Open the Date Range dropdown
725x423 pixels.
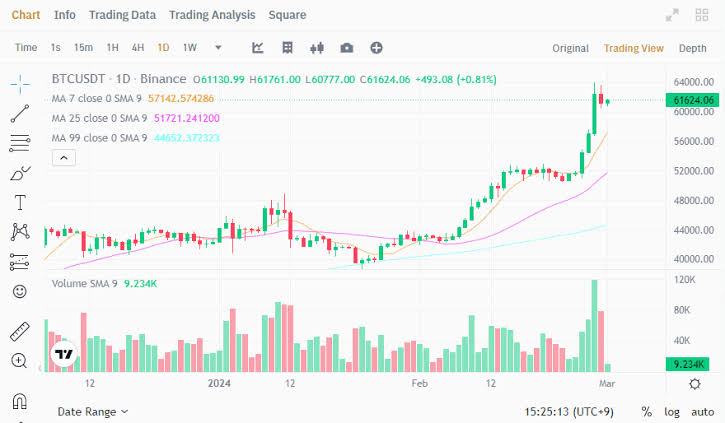click(93, 411)
